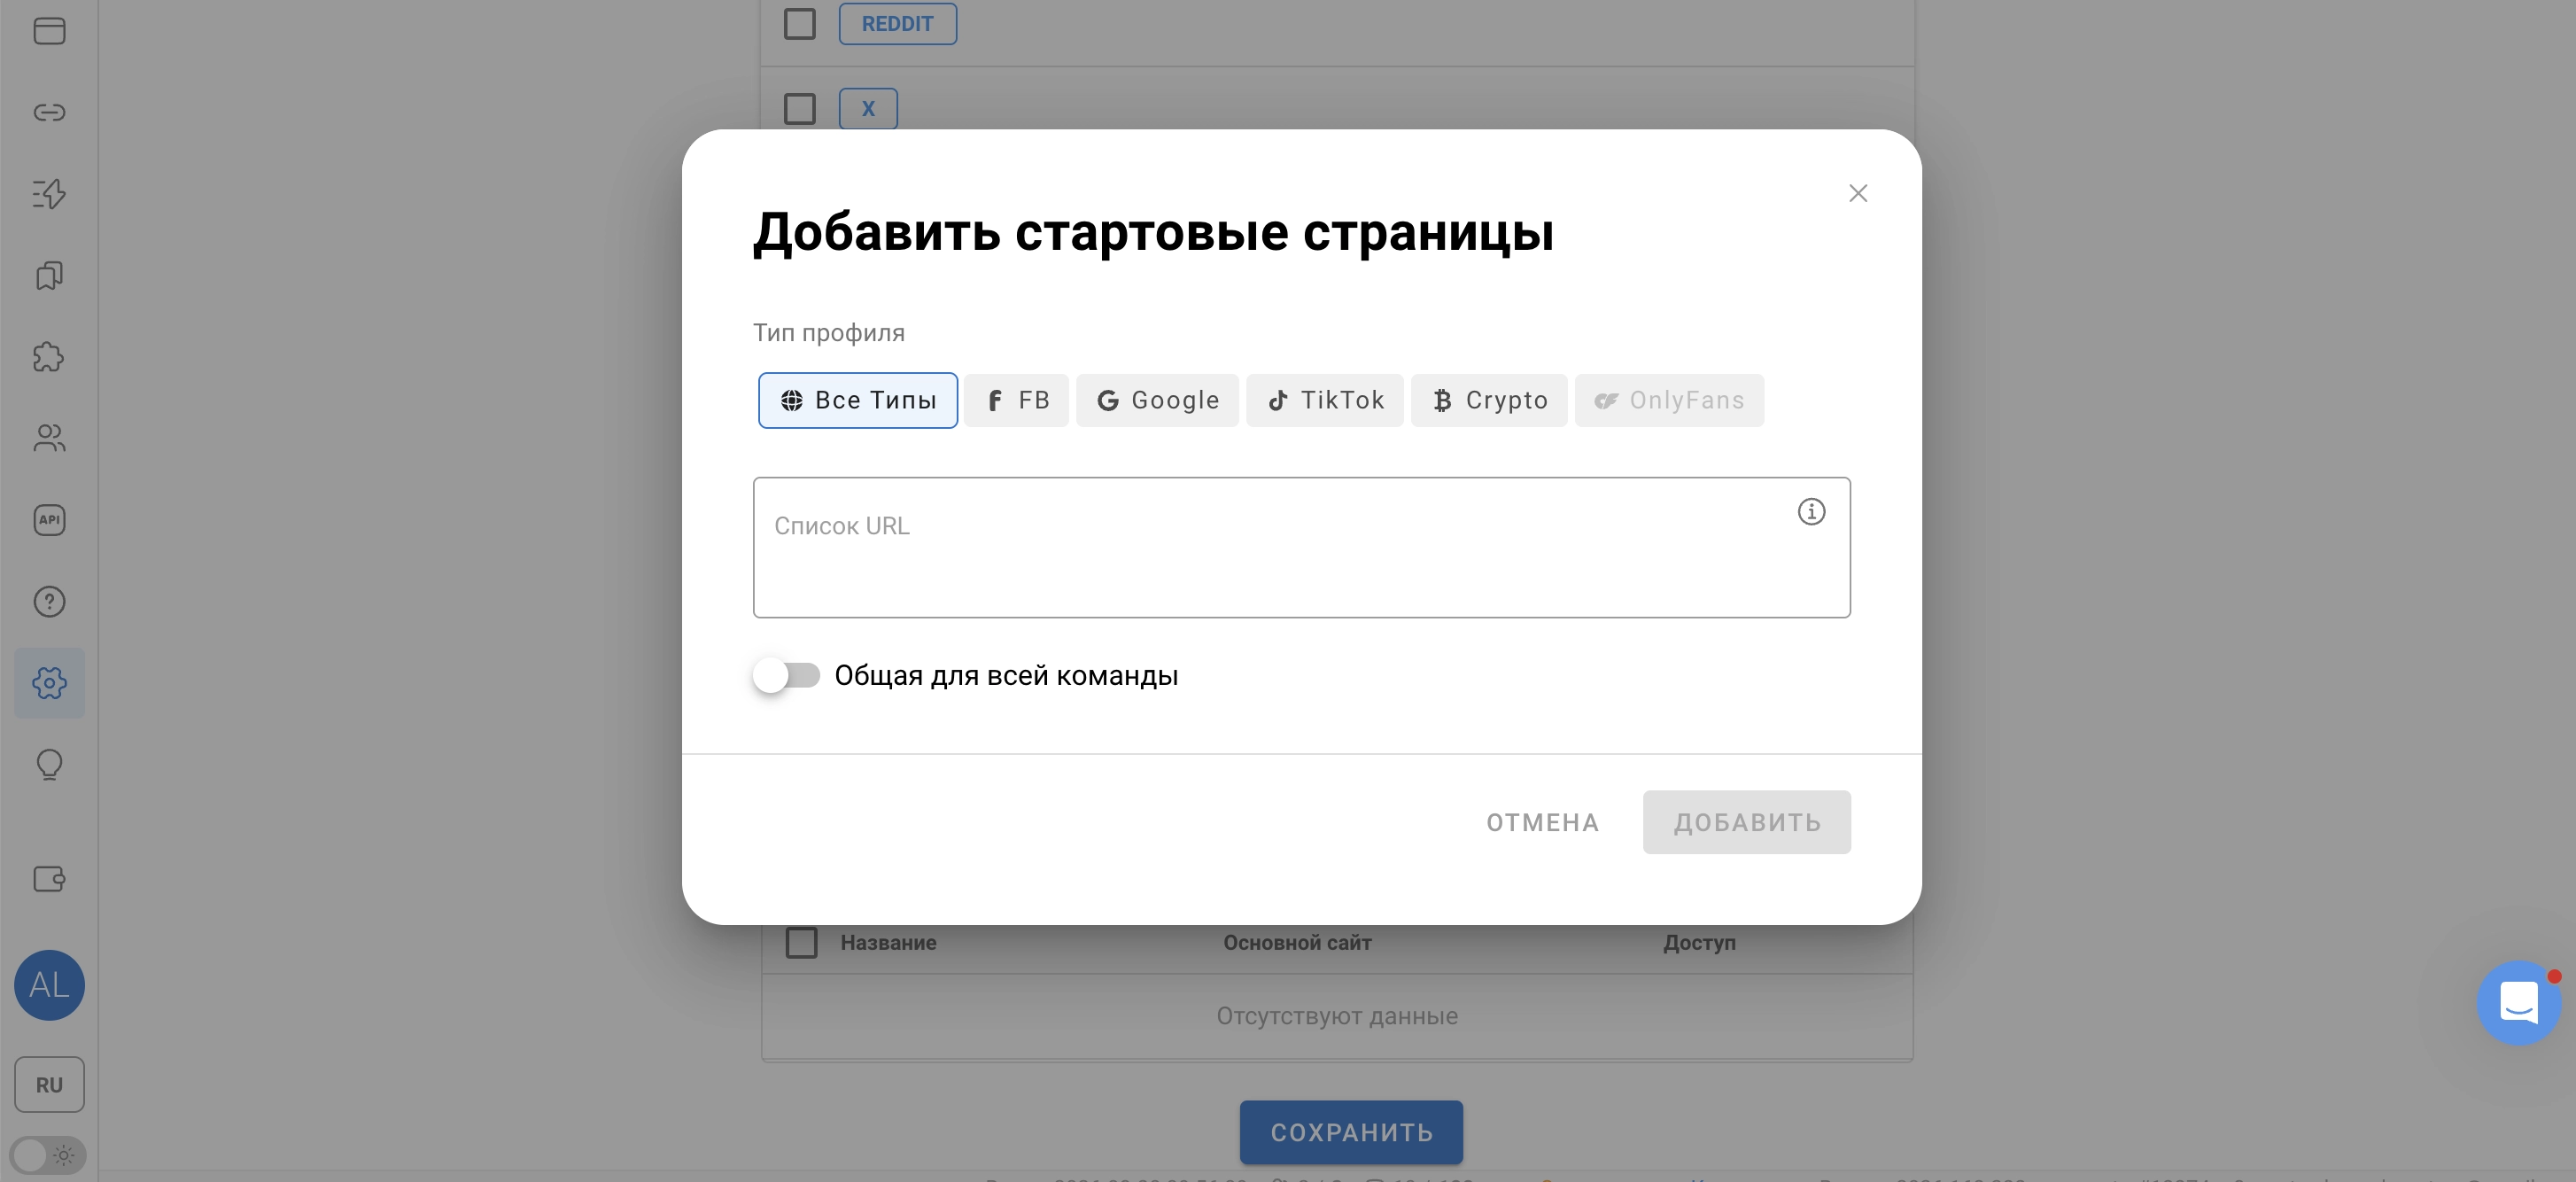Screen dimensions: 2576x1182
Task: Select the Crypto profile type
Action: [x=1489, y=401]
